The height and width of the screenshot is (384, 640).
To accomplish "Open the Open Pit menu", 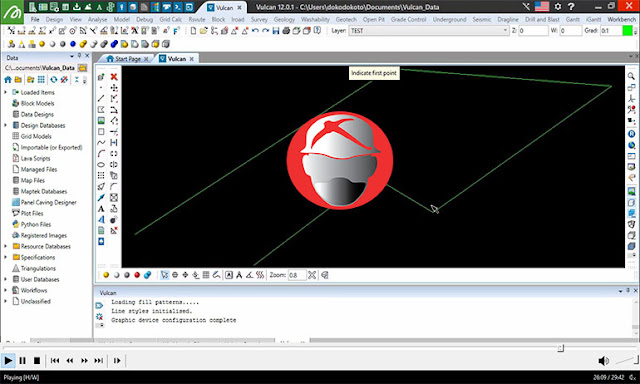I will [373, 19].
